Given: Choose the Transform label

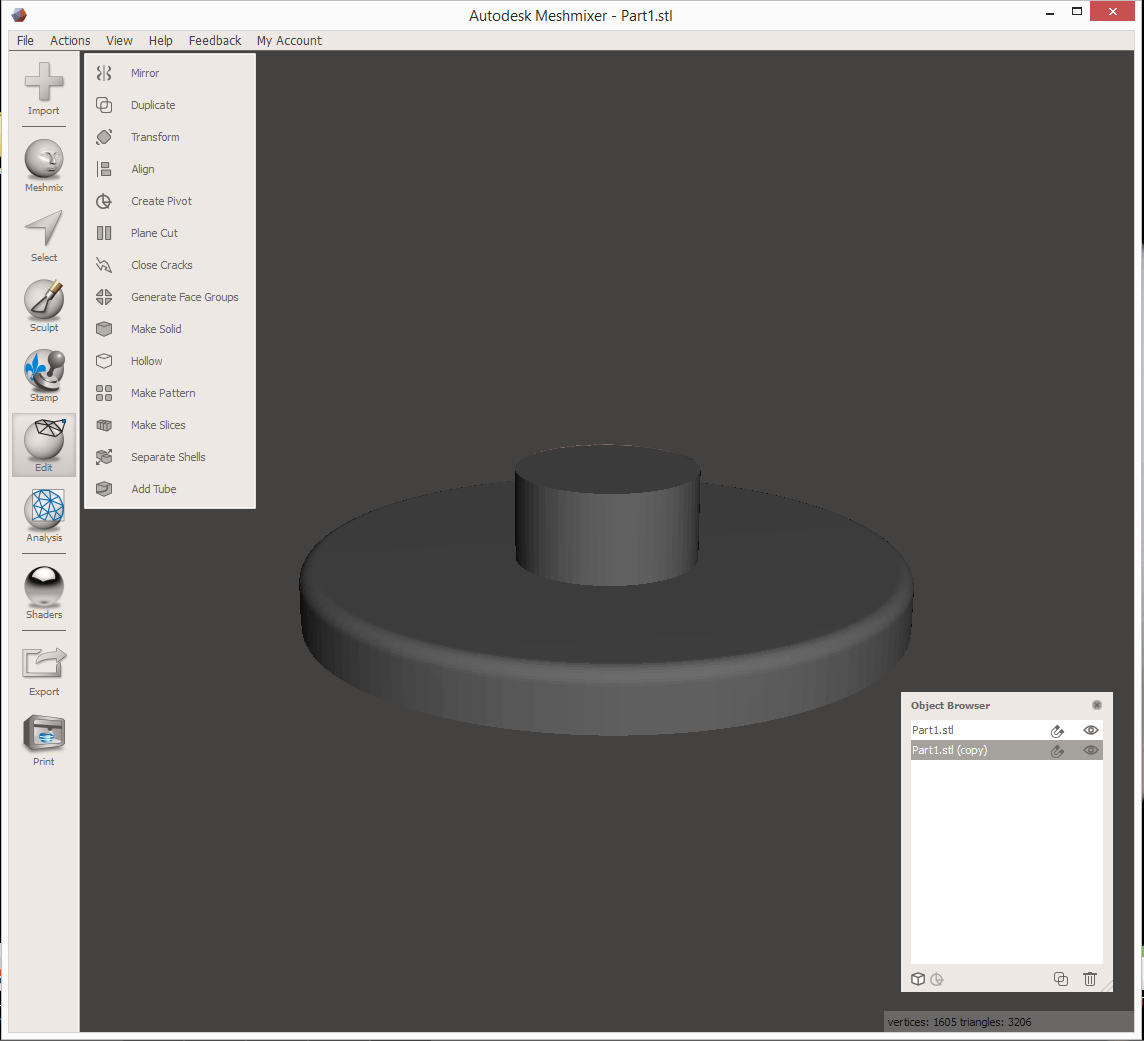Looking at the screenshot, I should pos(155,137).
